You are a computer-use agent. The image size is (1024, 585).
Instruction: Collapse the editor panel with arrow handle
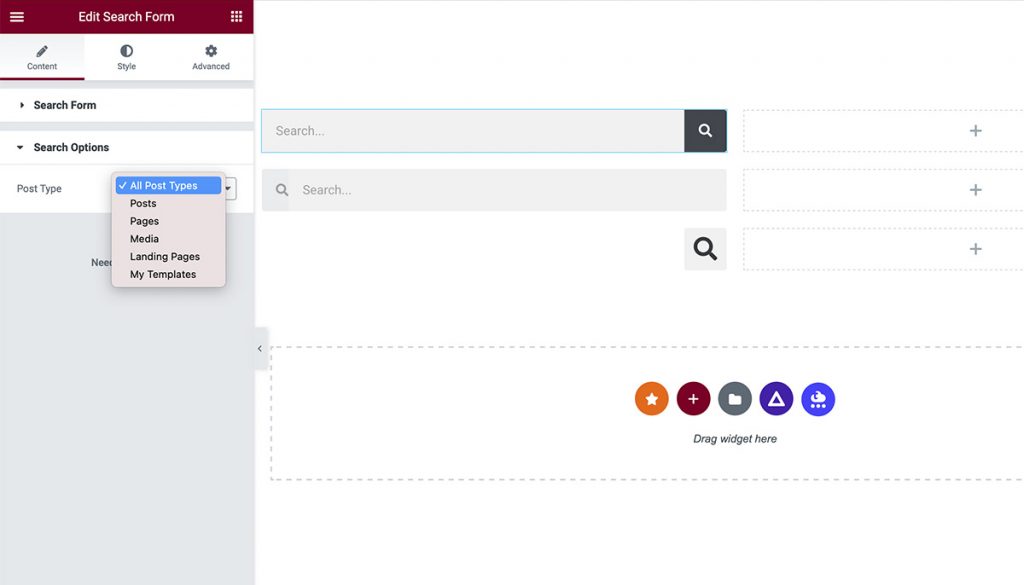(260, 349)
